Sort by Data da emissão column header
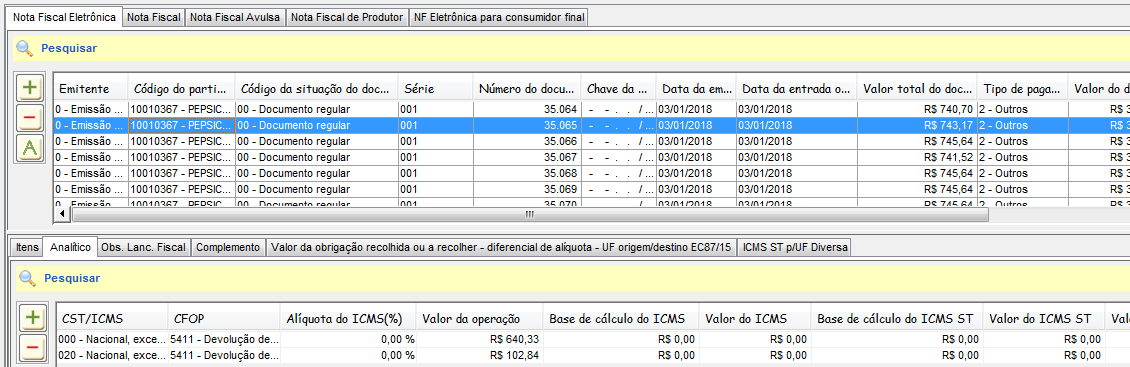1130x367 pixels. pos(696,89)
